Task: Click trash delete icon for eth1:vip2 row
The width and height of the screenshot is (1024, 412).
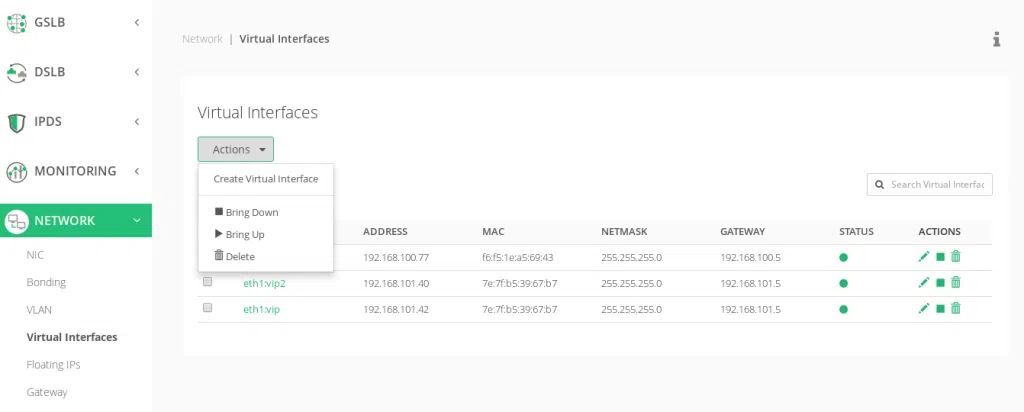Action: click(956, 283)
